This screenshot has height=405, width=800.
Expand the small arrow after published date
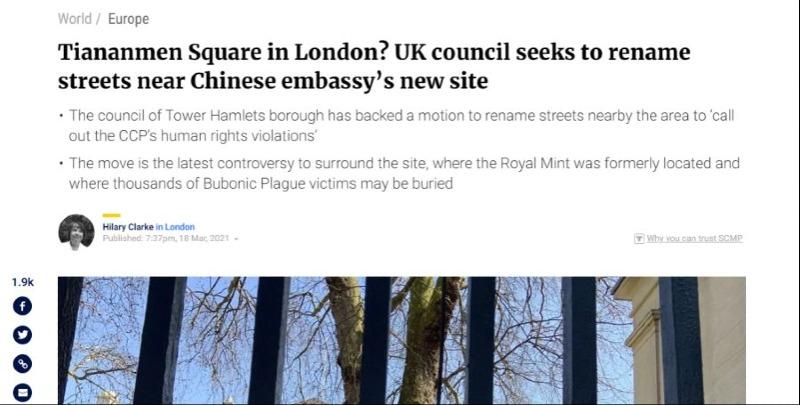tap(236, 239)
